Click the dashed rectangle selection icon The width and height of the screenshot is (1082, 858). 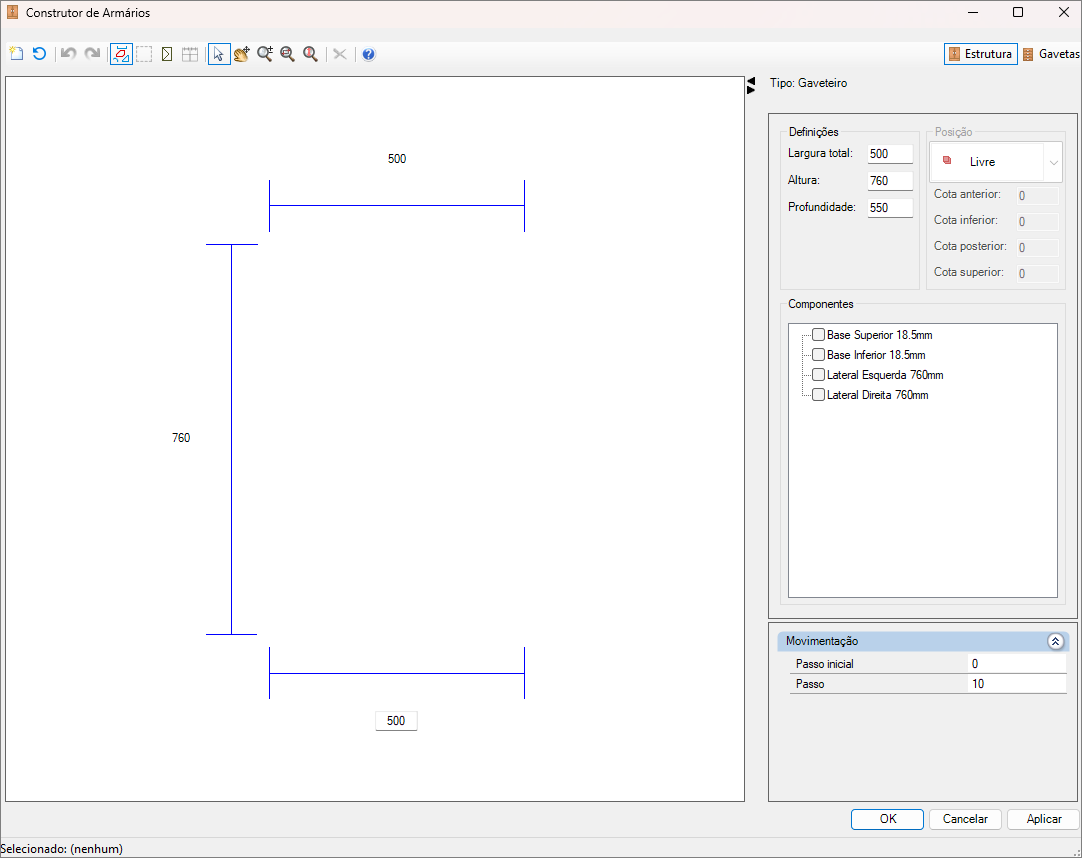click(x=144, y=54)
